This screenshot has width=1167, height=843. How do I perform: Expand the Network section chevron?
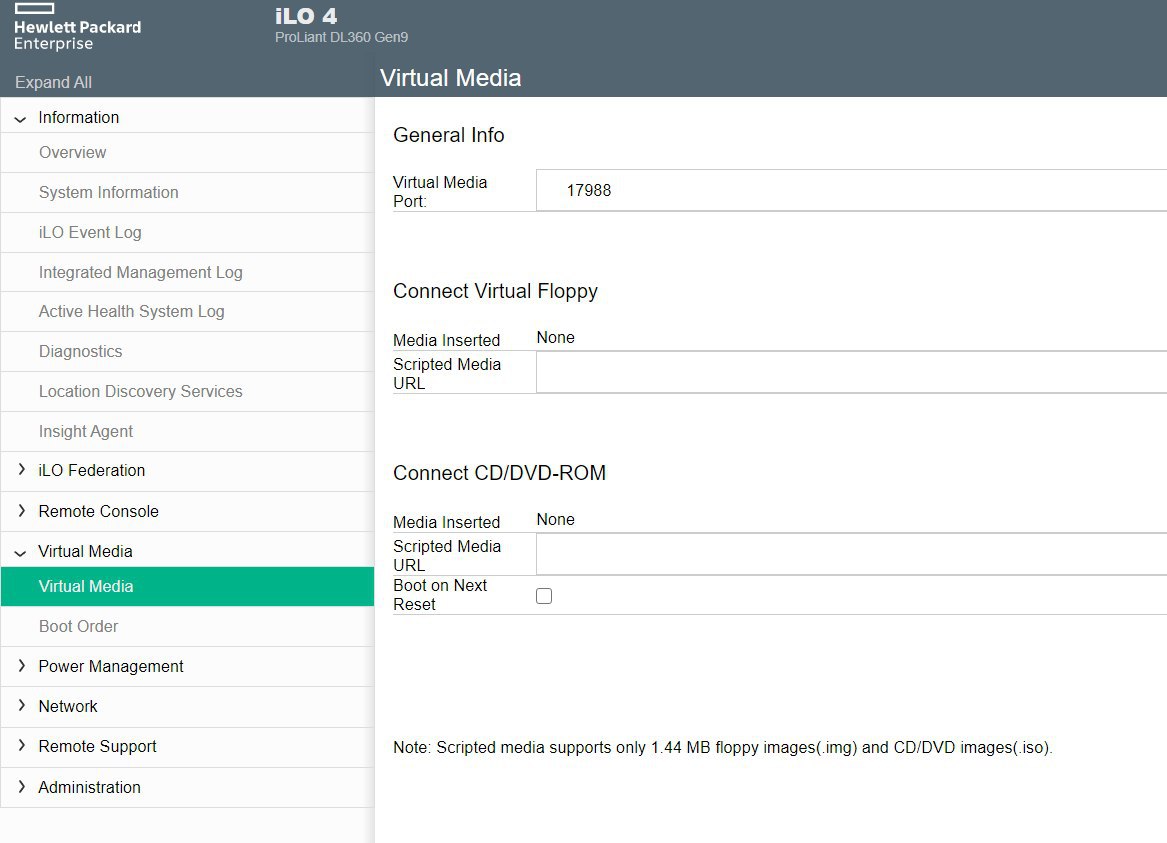coord(21,705)
